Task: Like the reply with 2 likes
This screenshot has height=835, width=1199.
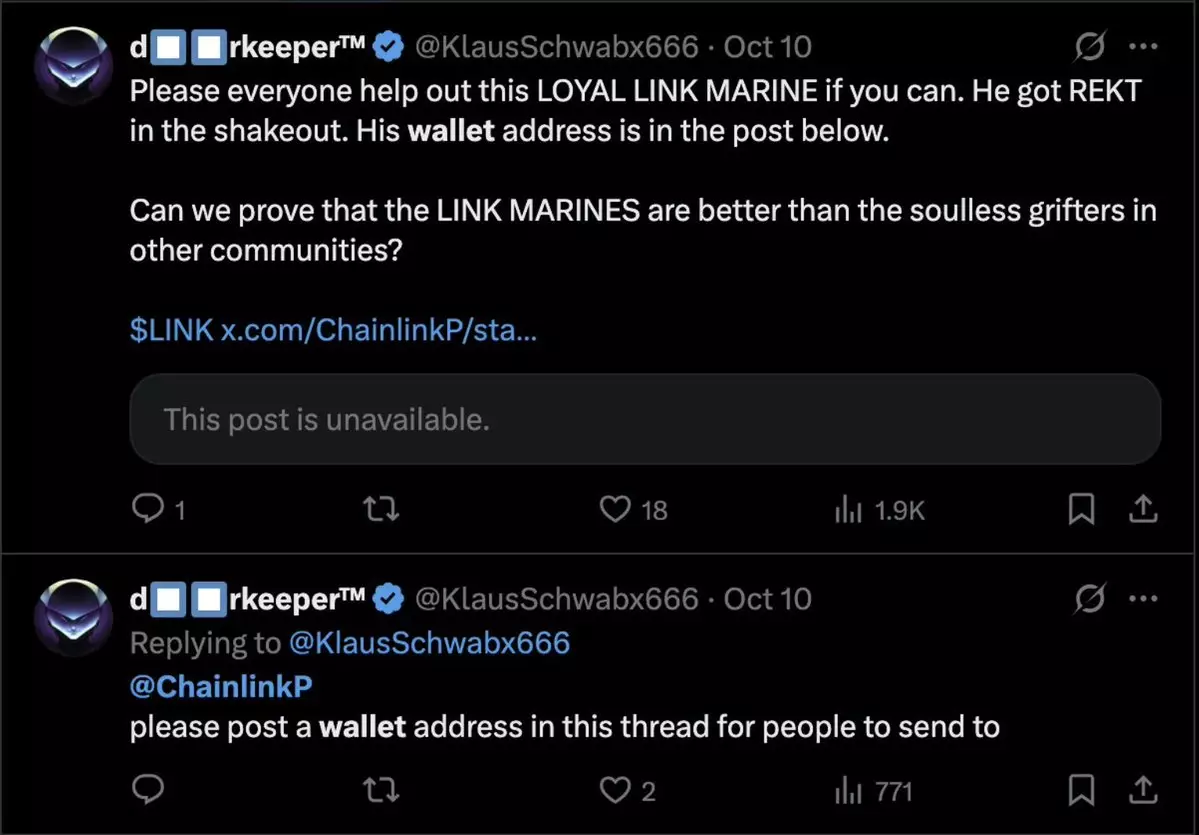Action: point(614,791)
